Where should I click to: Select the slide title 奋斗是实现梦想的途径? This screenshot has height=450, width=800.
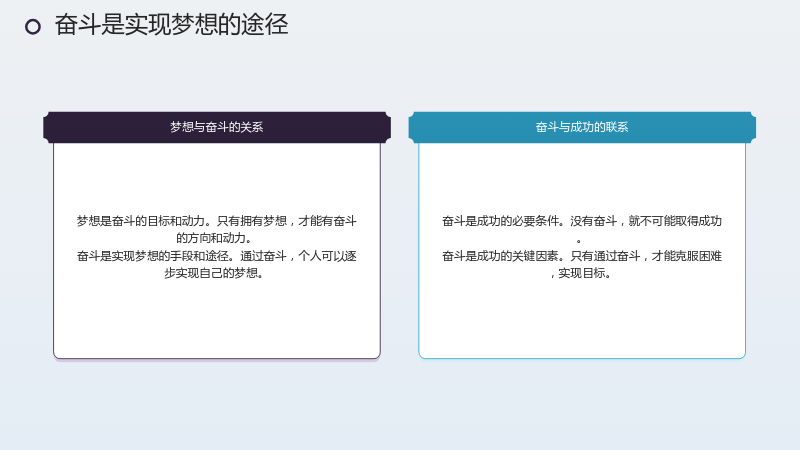(x=171, y=25)
